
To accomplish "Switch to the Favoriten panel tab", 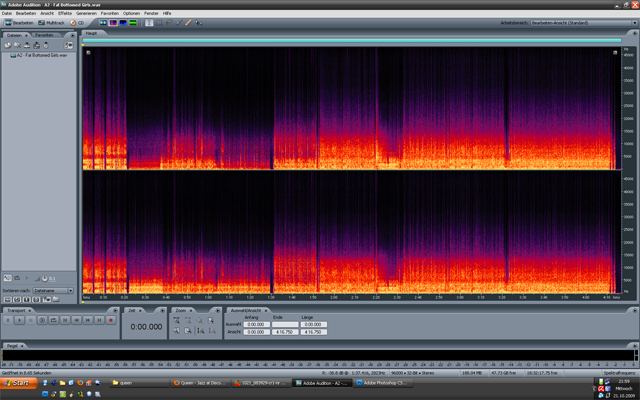I will [44, 35].
